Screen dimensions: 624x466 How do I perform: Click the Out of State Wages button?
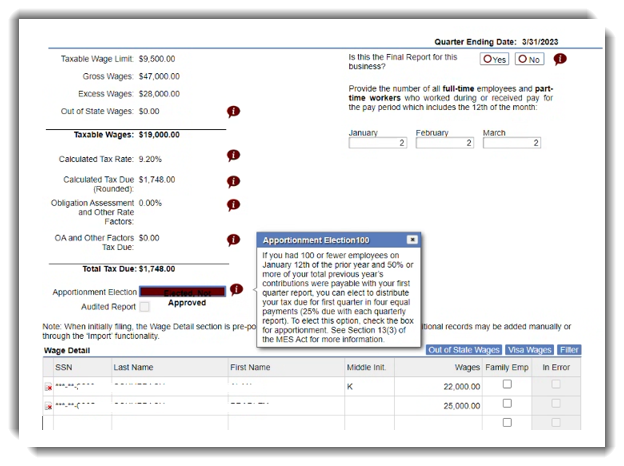(x=464, y=350)
